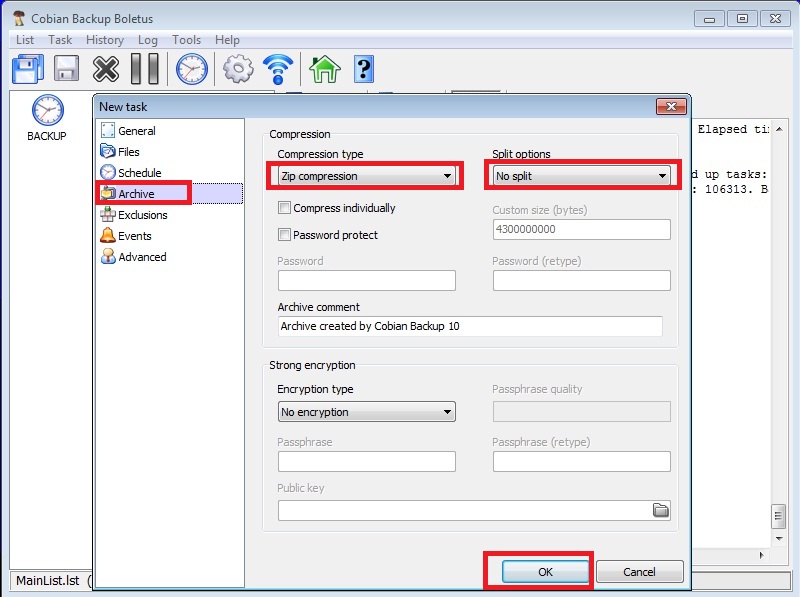Click the question mark help icon

(x=364, y=69)
